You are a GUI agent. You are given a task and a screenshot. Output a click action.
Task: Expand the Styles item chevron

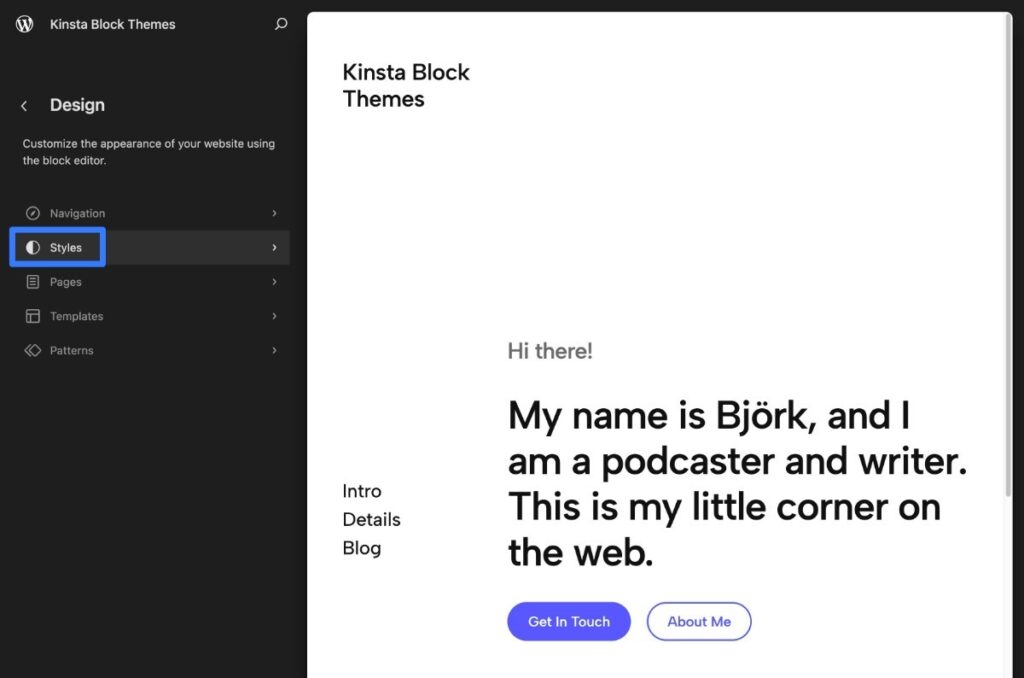coord(275,247)
